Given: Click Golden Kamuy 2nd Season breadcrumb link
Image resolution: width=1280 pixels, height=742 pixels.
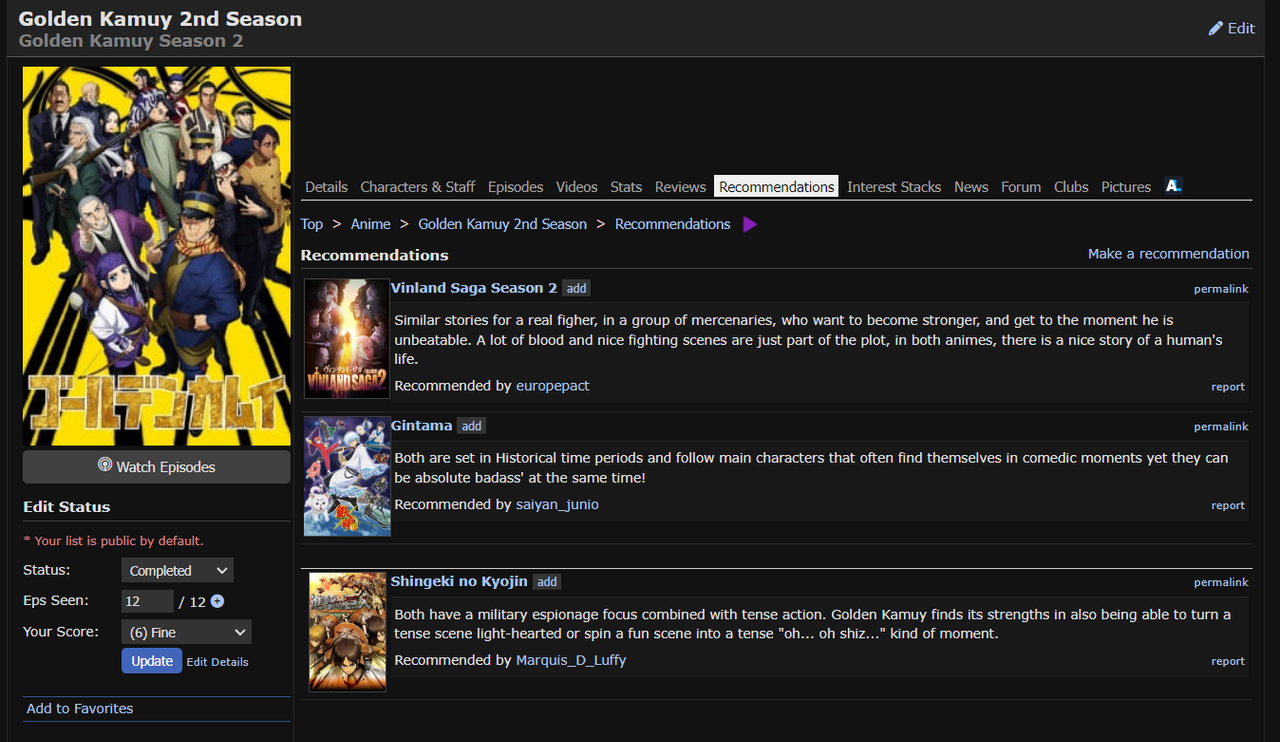Looking at the screenshot, I should pyautogui.click(x=503, y=224).
